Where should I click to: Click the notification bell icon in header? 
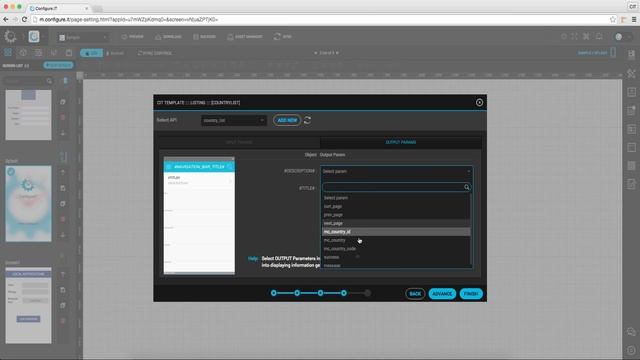point(599,37)
